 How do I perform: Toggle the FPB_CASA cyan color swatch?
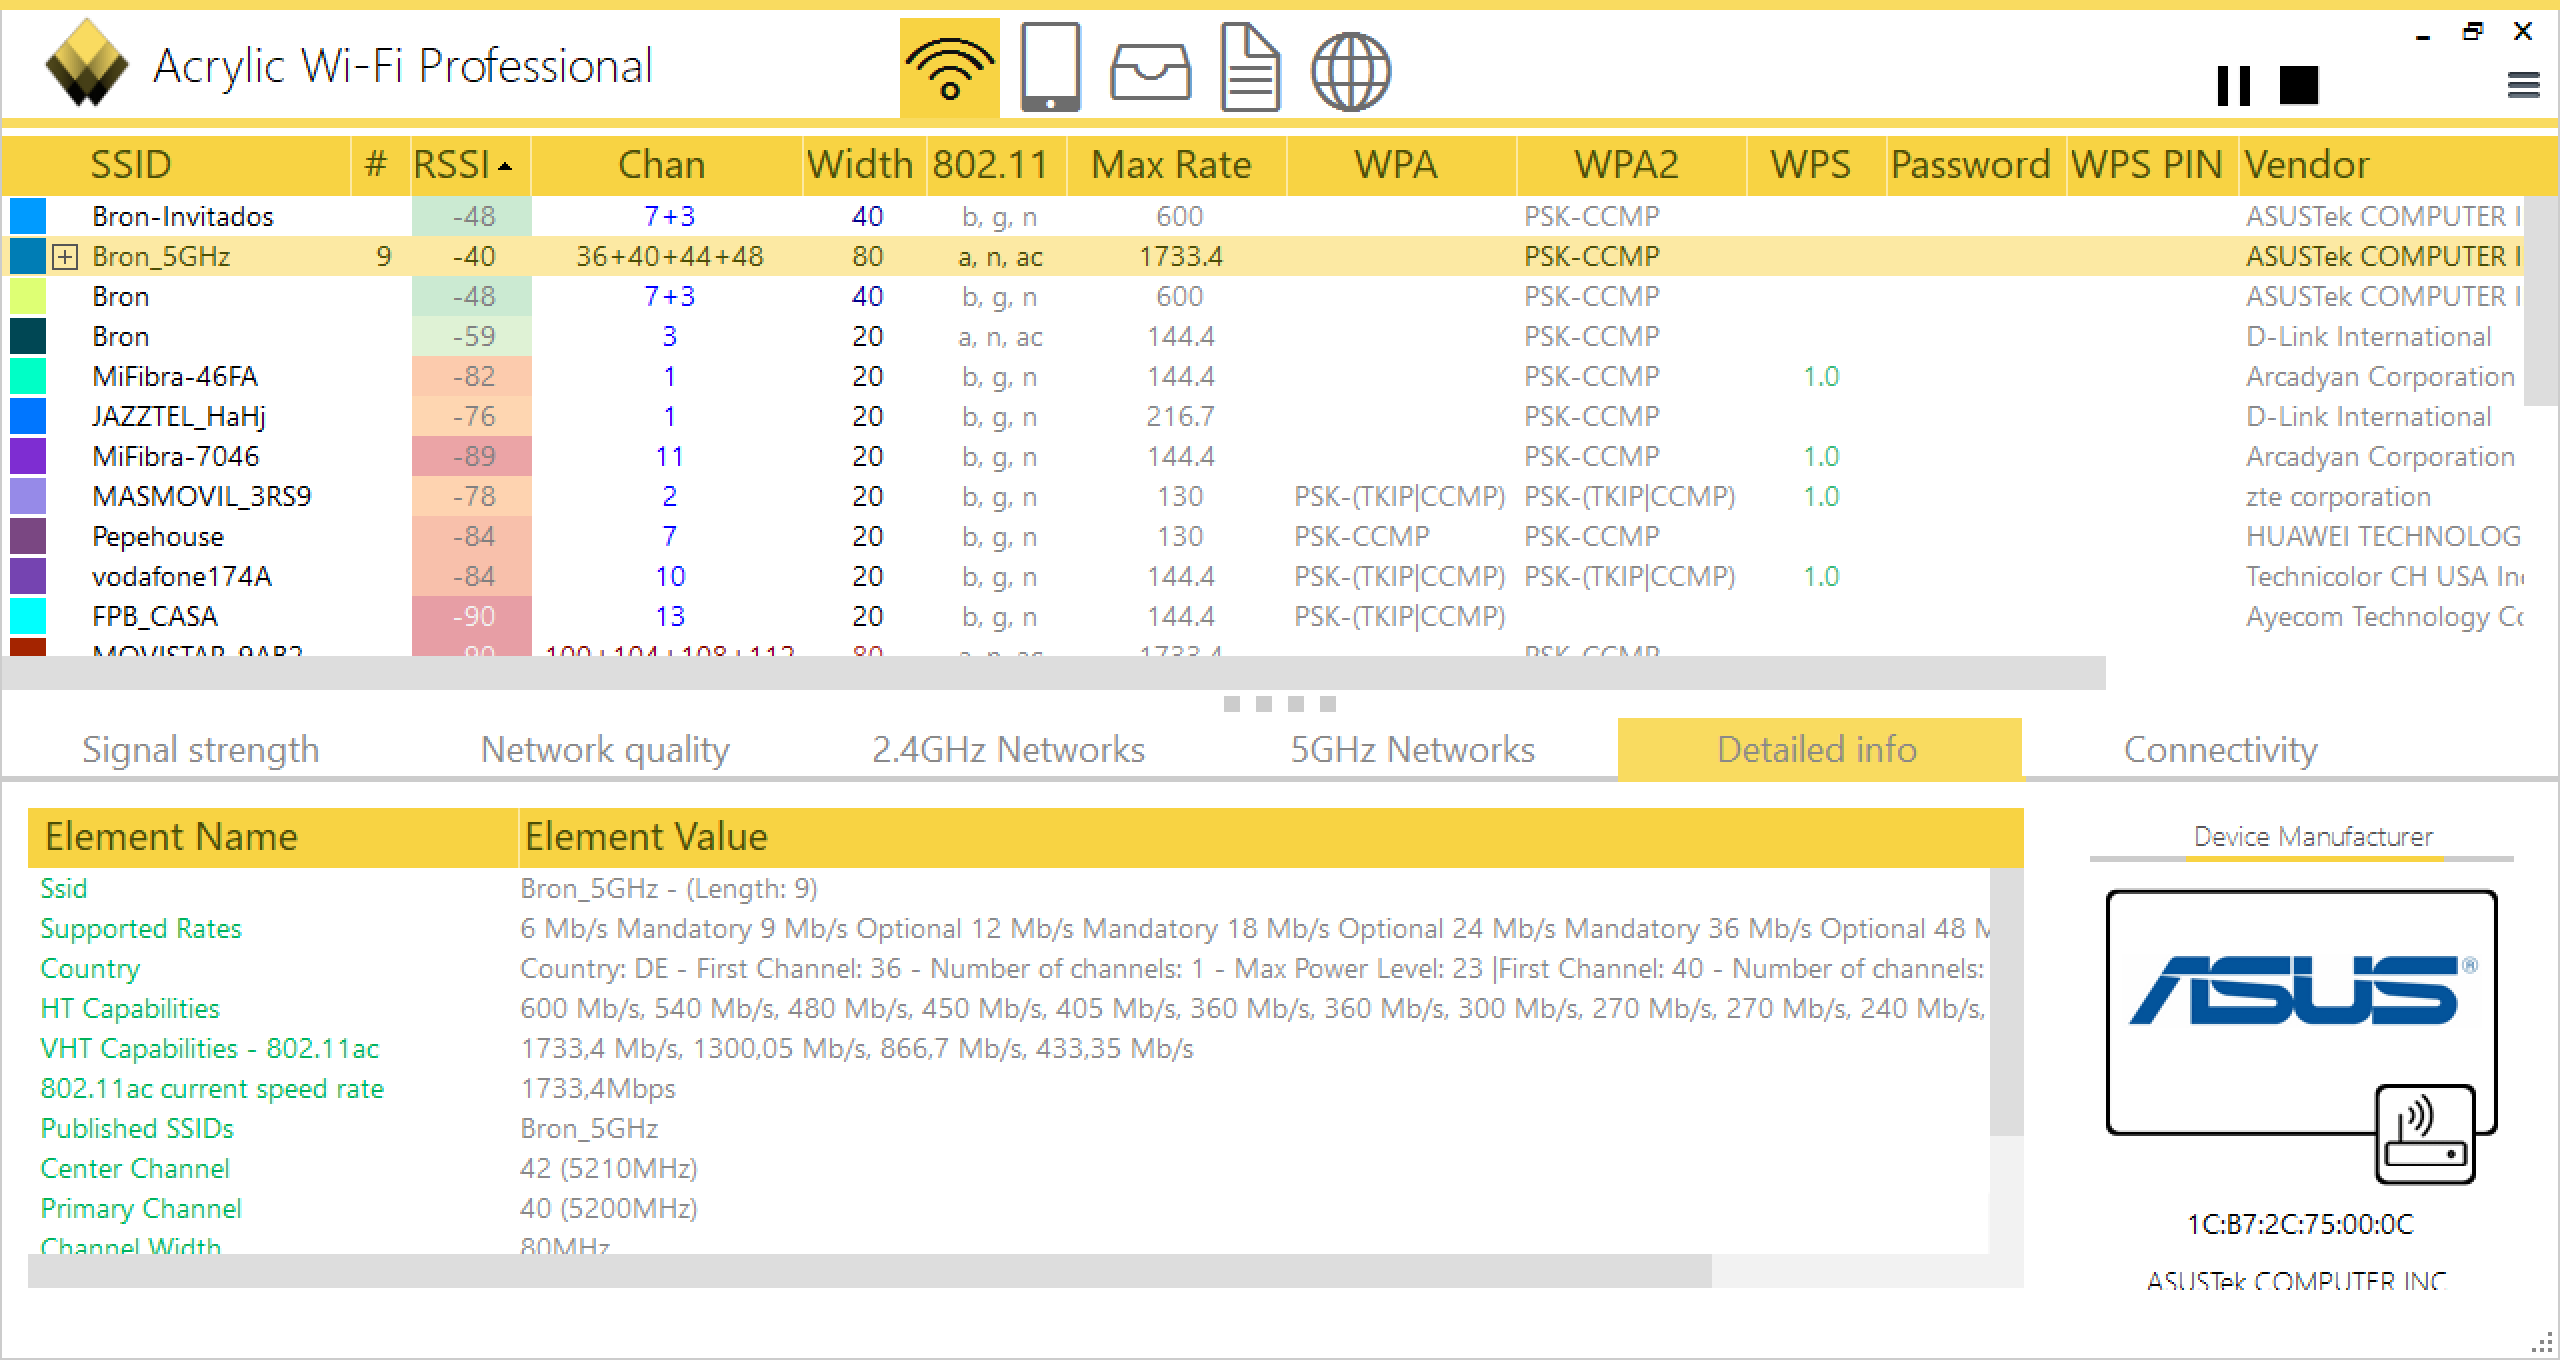tap(28, 616)
